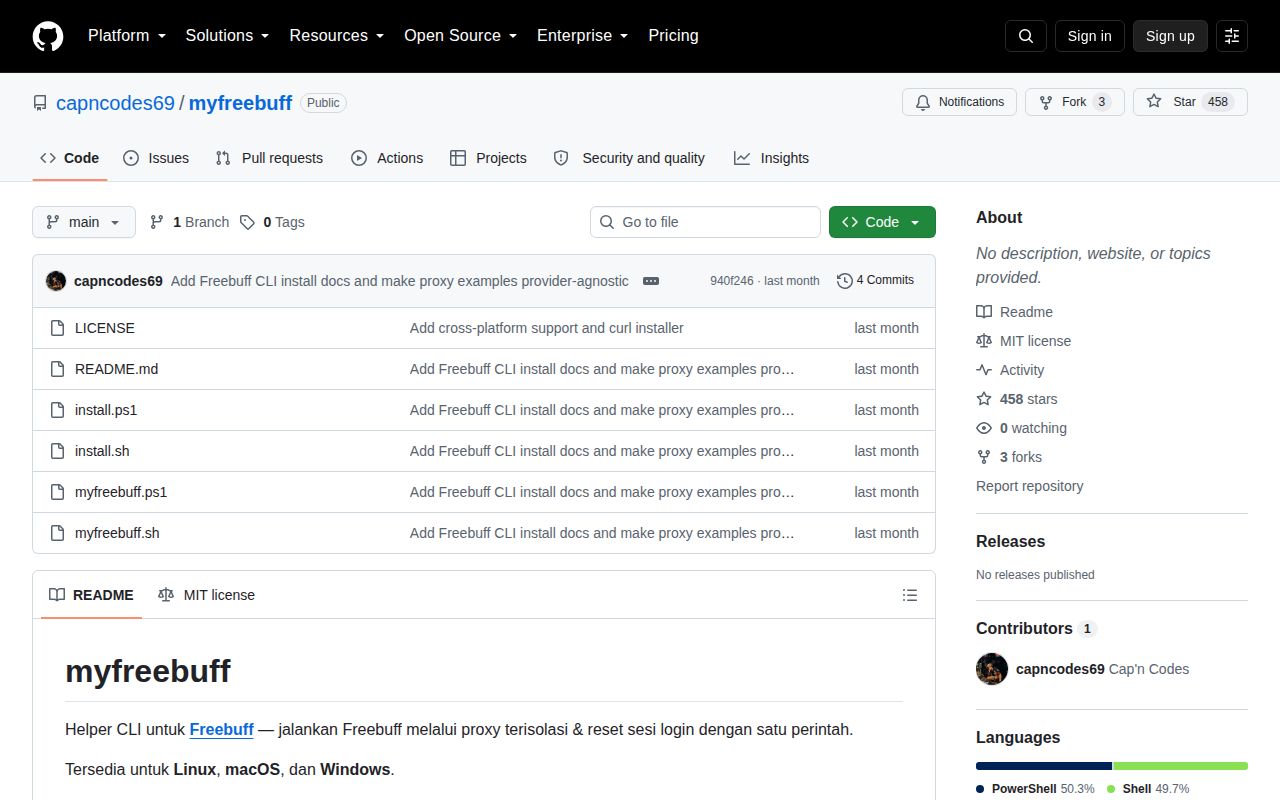Open the Pricing page
Viewport: 1280px width, 800px height.
click(x=673, y=36)
